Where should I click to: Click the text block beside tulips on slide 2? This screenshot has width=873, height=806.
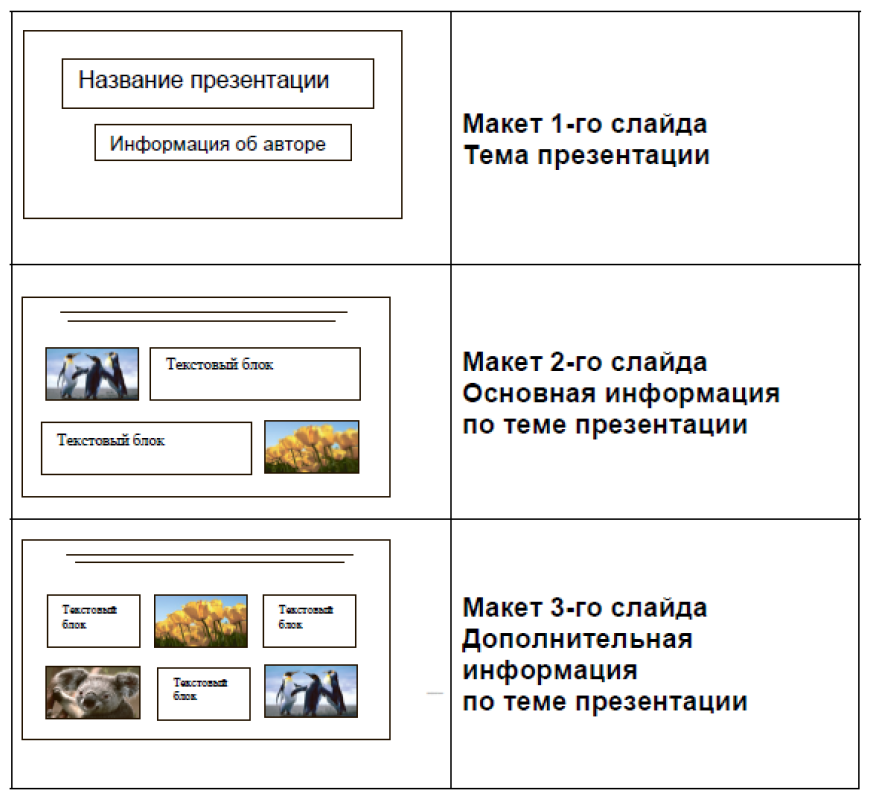click(x=146, y=448)
